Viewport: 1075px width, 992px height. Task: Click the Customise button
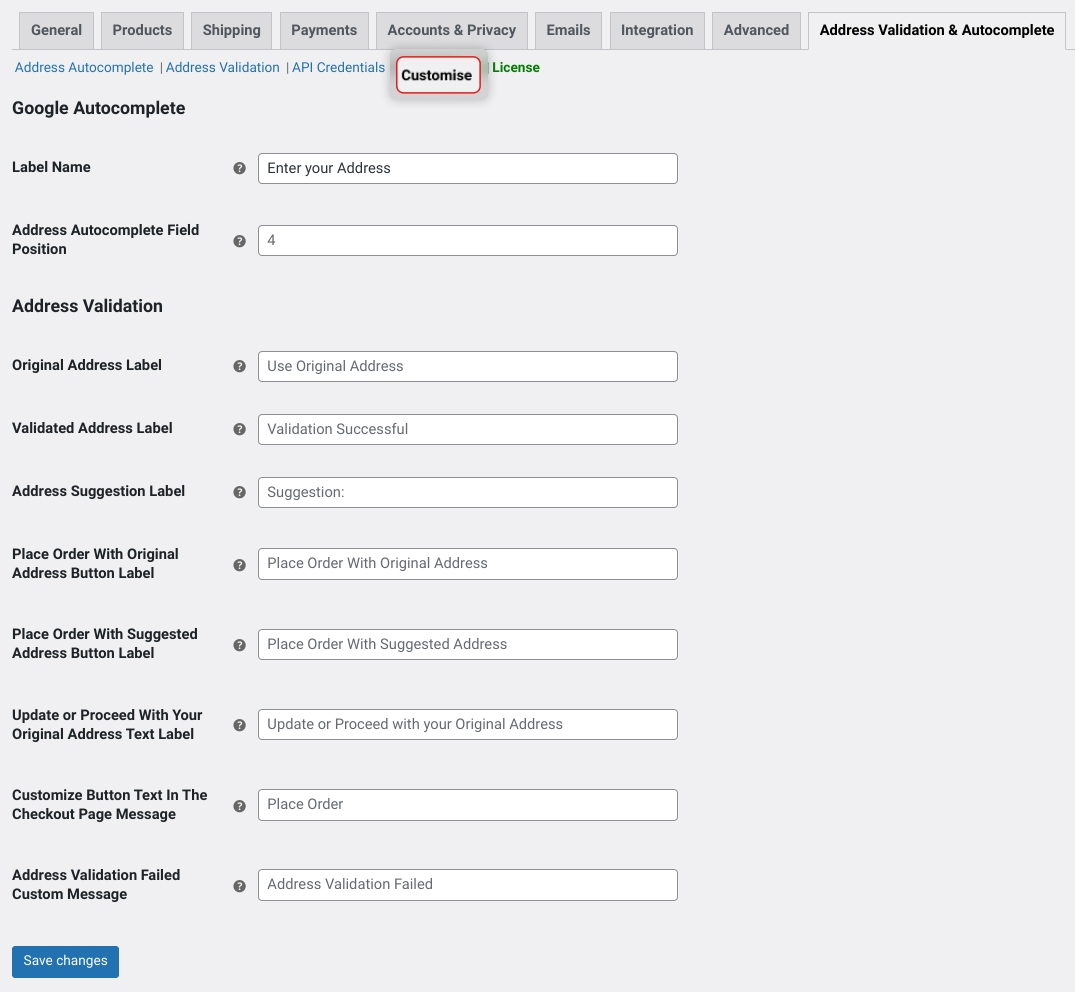click(437, 74)
